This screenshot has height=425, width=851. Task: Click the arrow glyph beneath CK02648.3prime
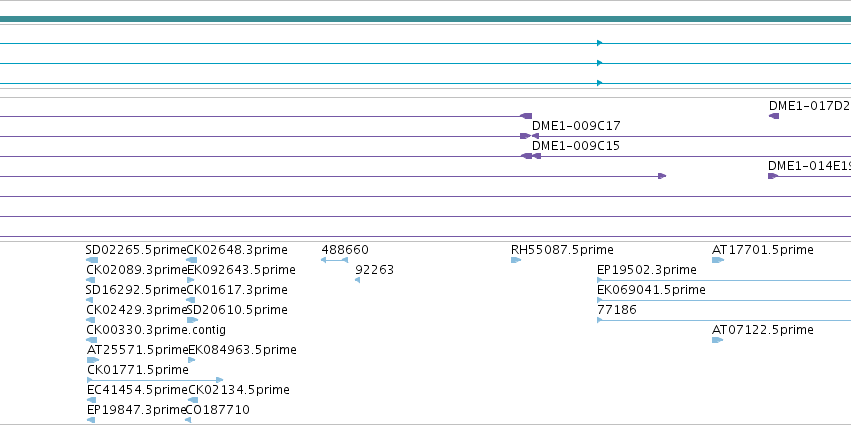tap(191, 260)
